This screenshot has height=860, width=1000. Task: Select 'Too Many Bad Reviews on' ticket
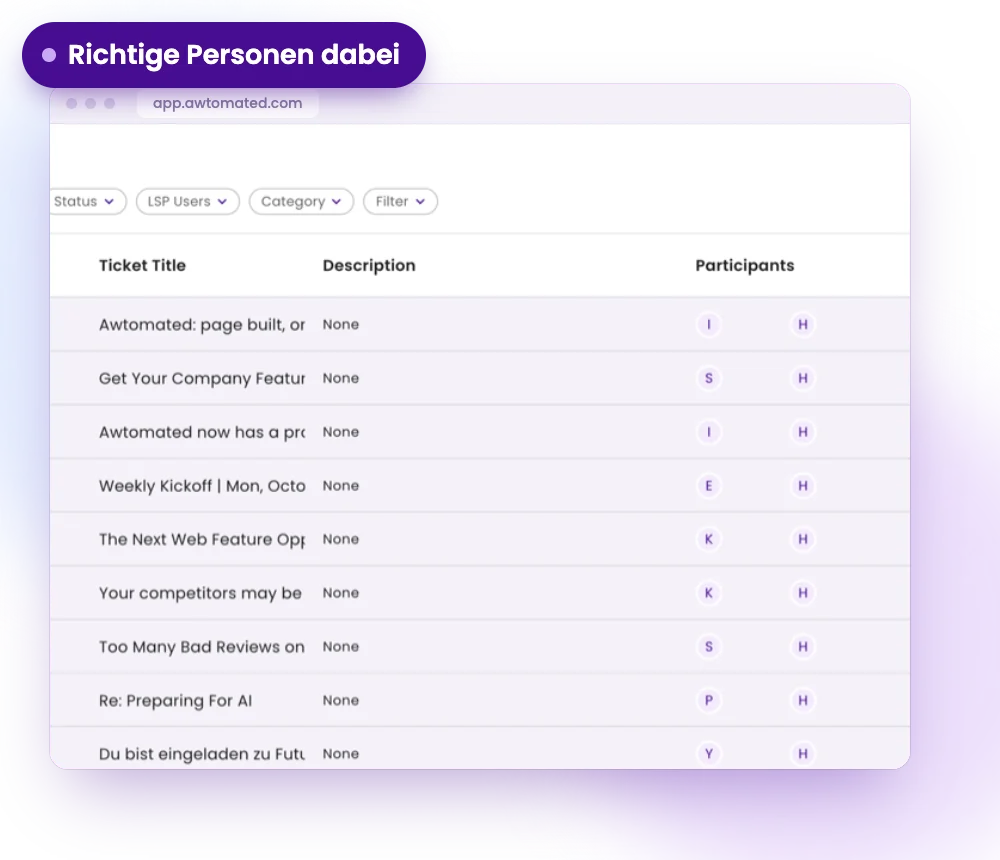[x=202, y=646]
